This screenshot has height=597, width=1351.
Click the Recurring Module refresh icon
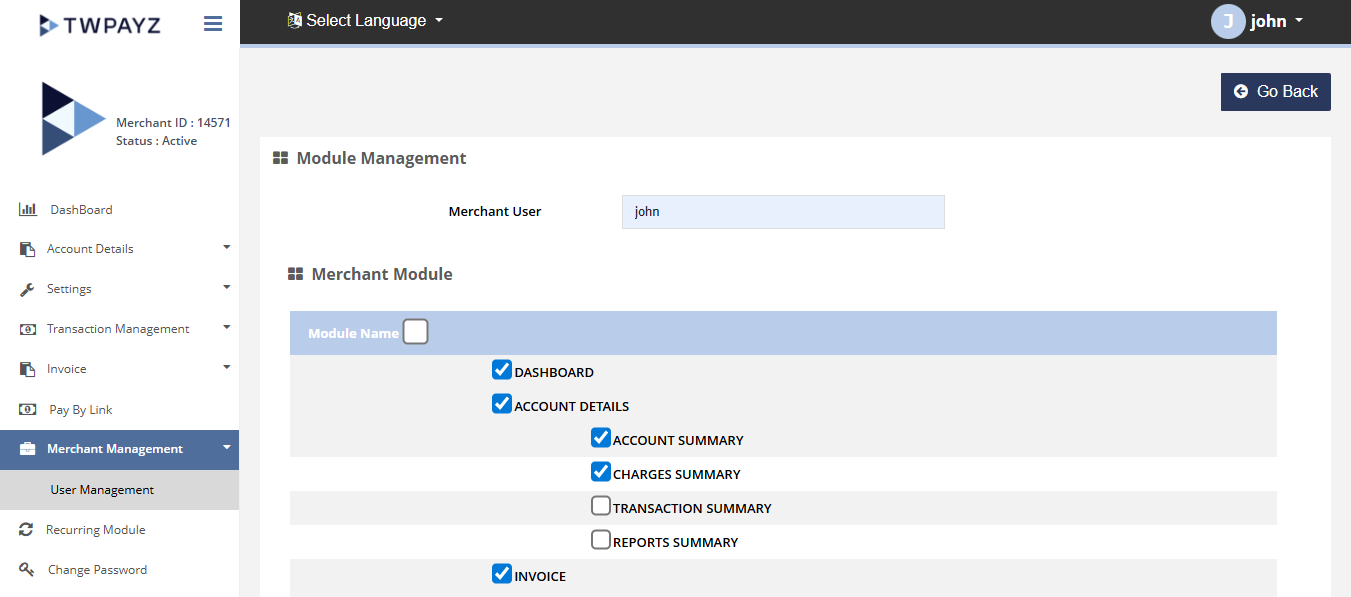coord(27,530)
